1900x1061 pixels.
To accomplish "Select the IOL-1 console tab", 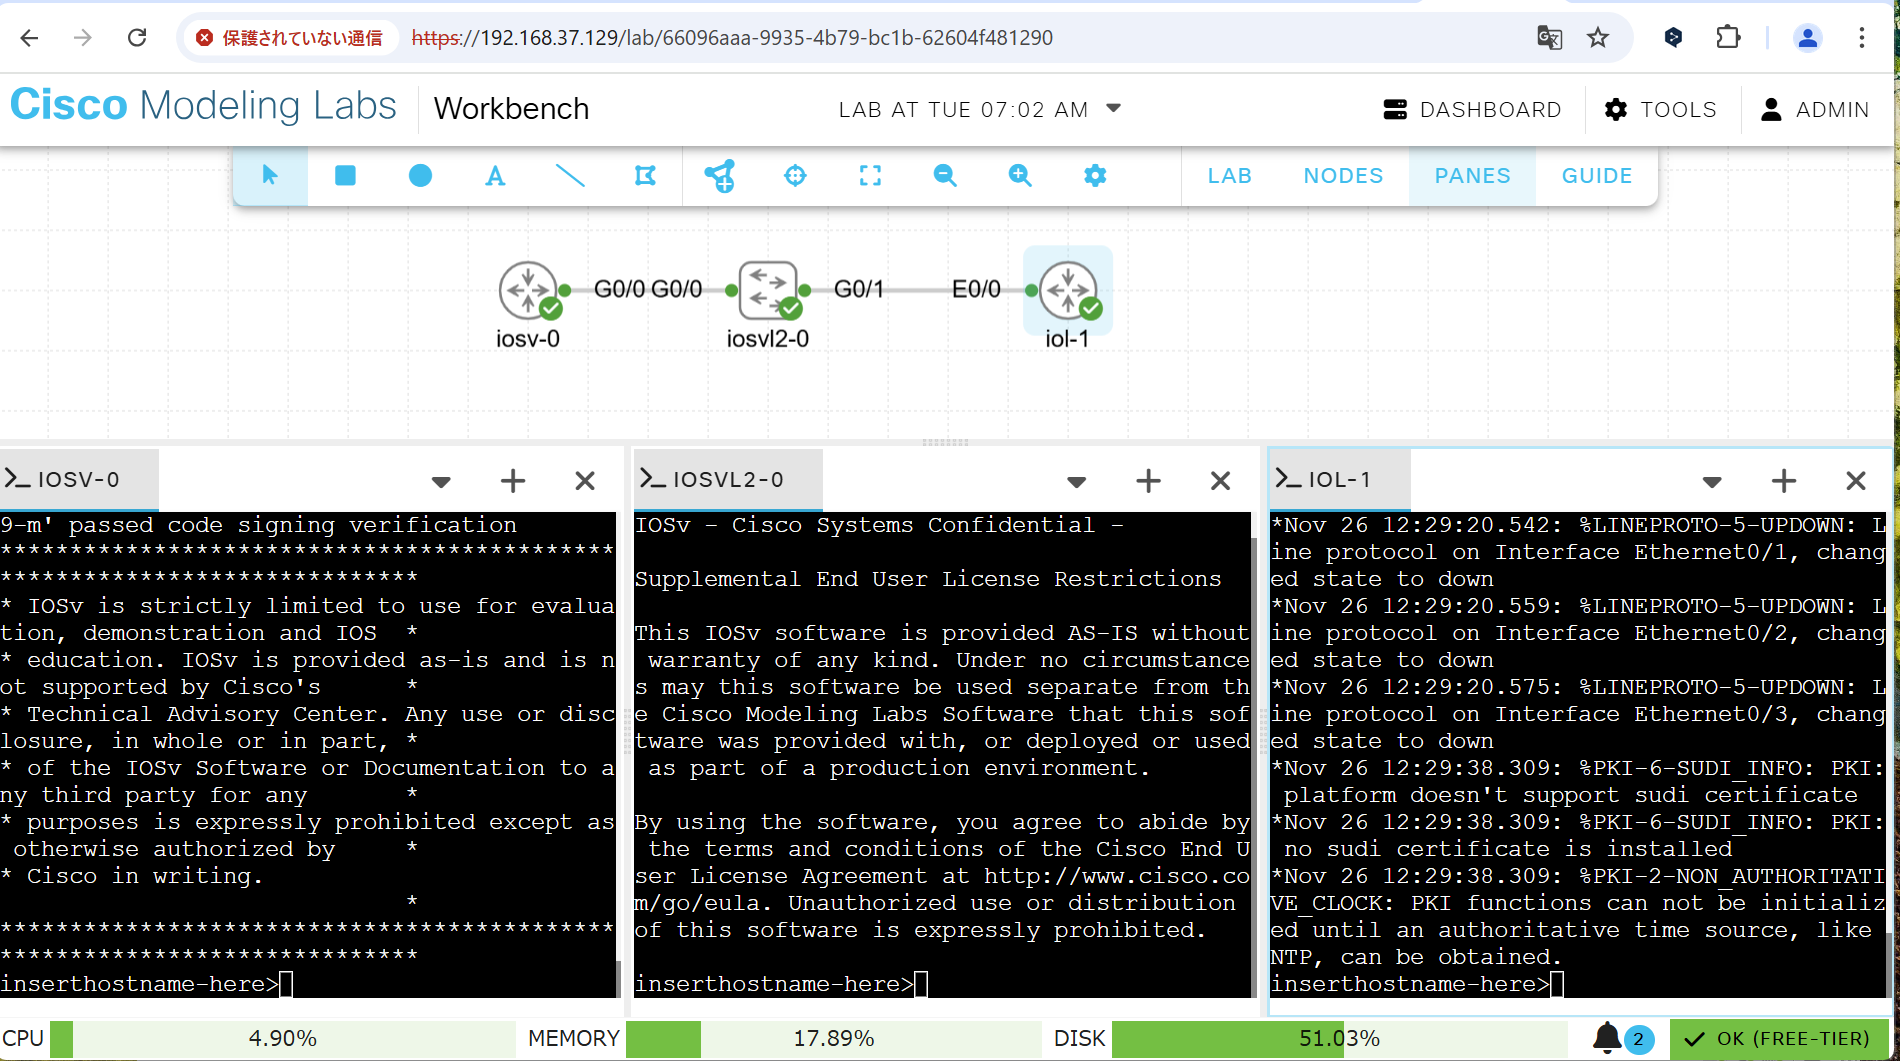I will point(1340,480).
